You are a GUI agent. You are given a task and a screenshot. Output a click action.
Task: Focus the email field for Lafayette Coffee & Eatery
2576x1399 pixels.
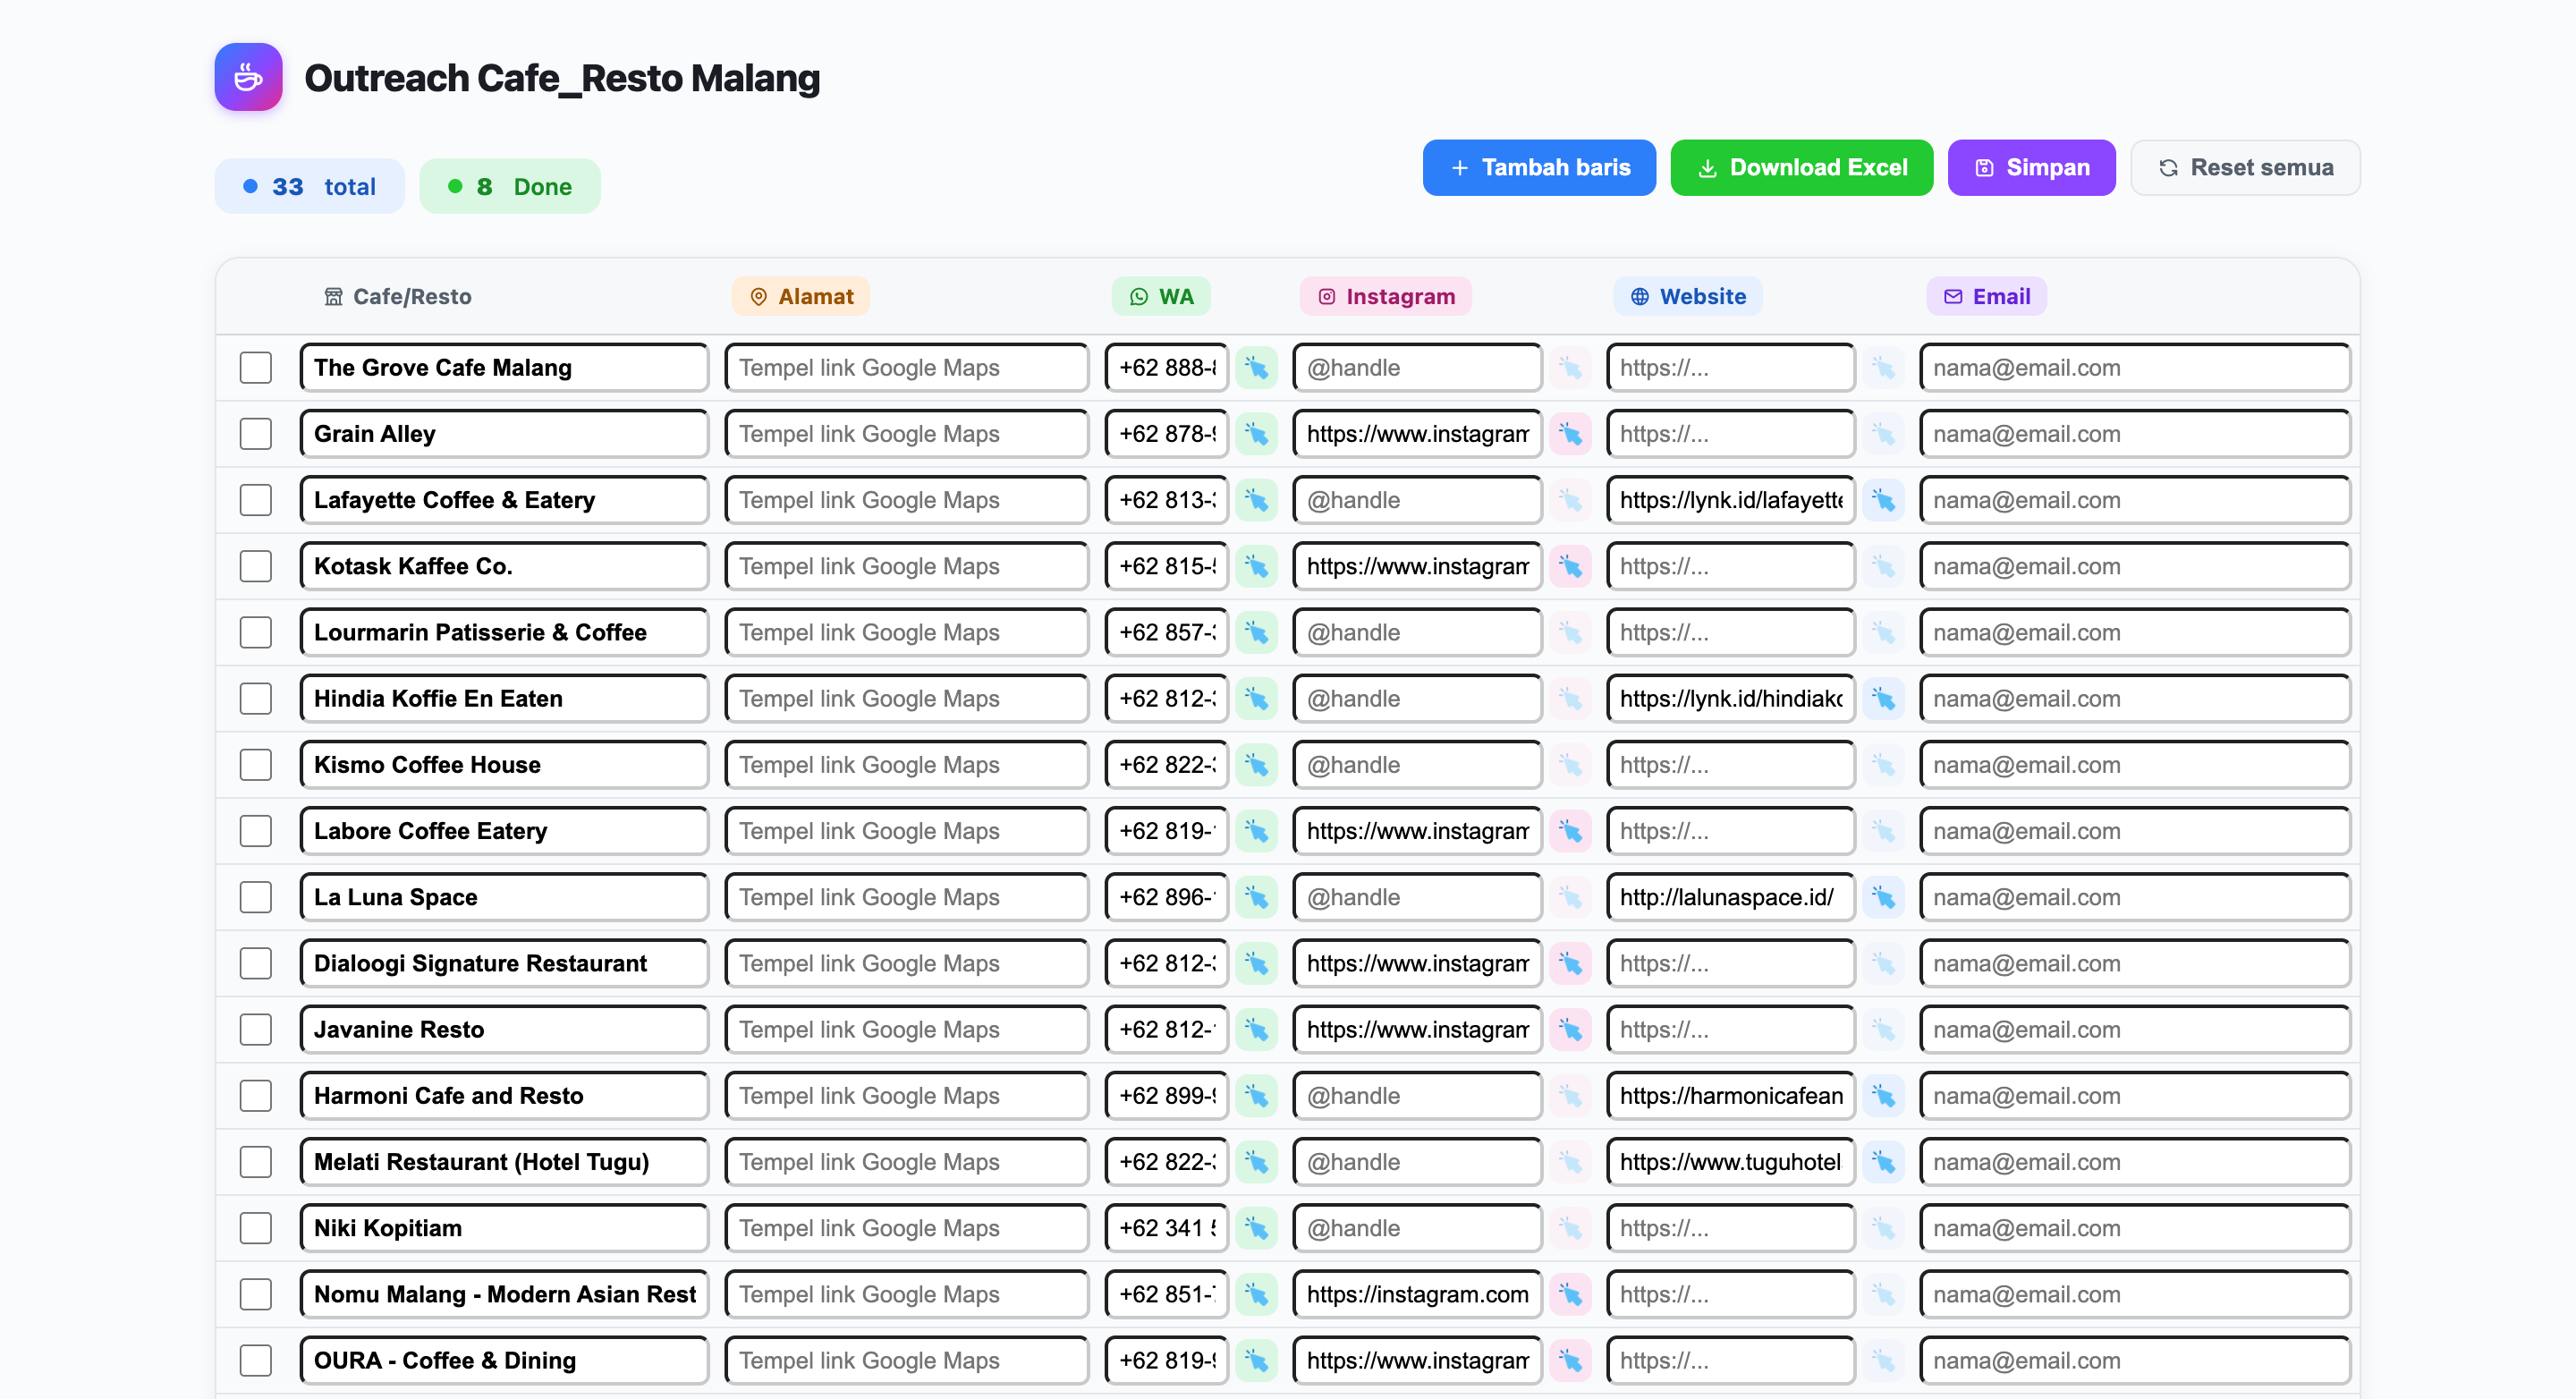coord(2135,500)
